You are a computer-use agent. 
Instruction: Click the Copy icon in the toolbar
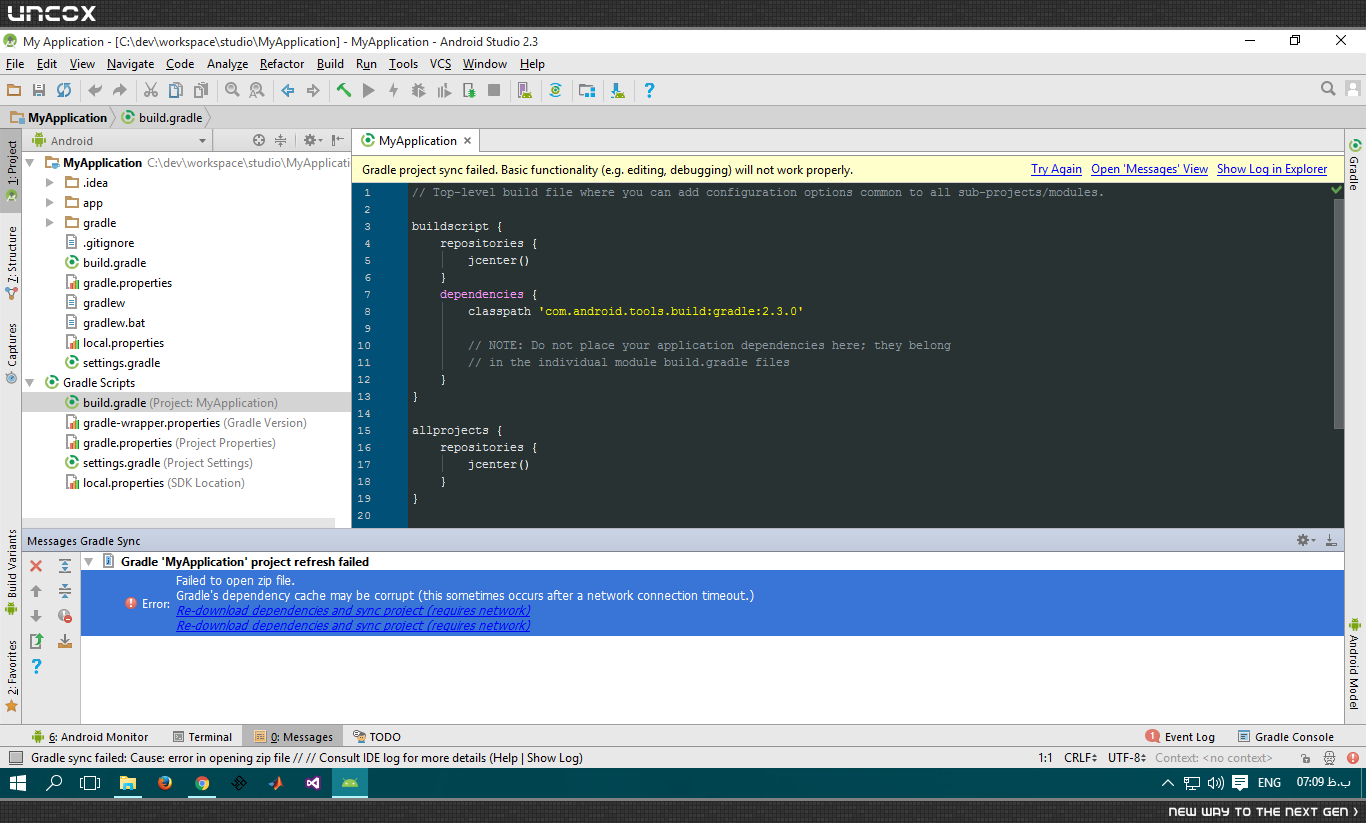click(x=175, y=90)
